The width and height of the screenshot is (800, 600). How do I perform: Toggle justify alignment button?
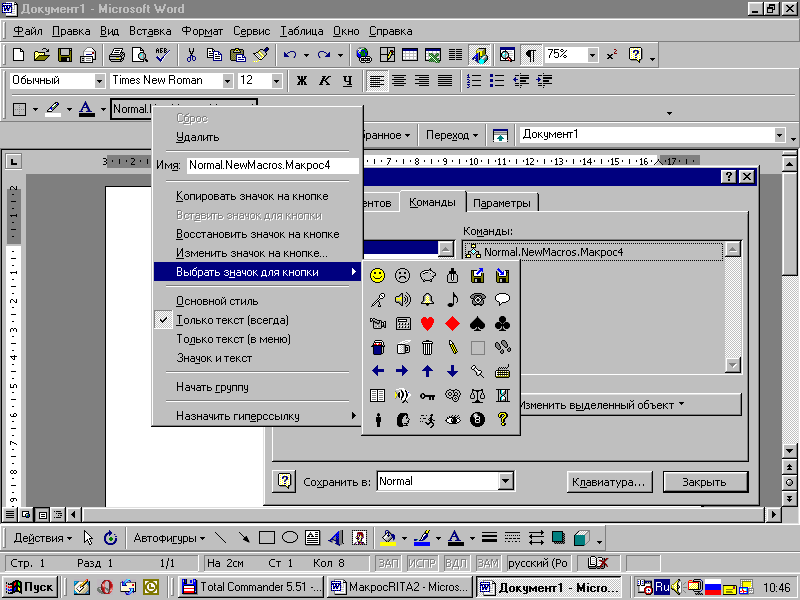coord(445,81)
